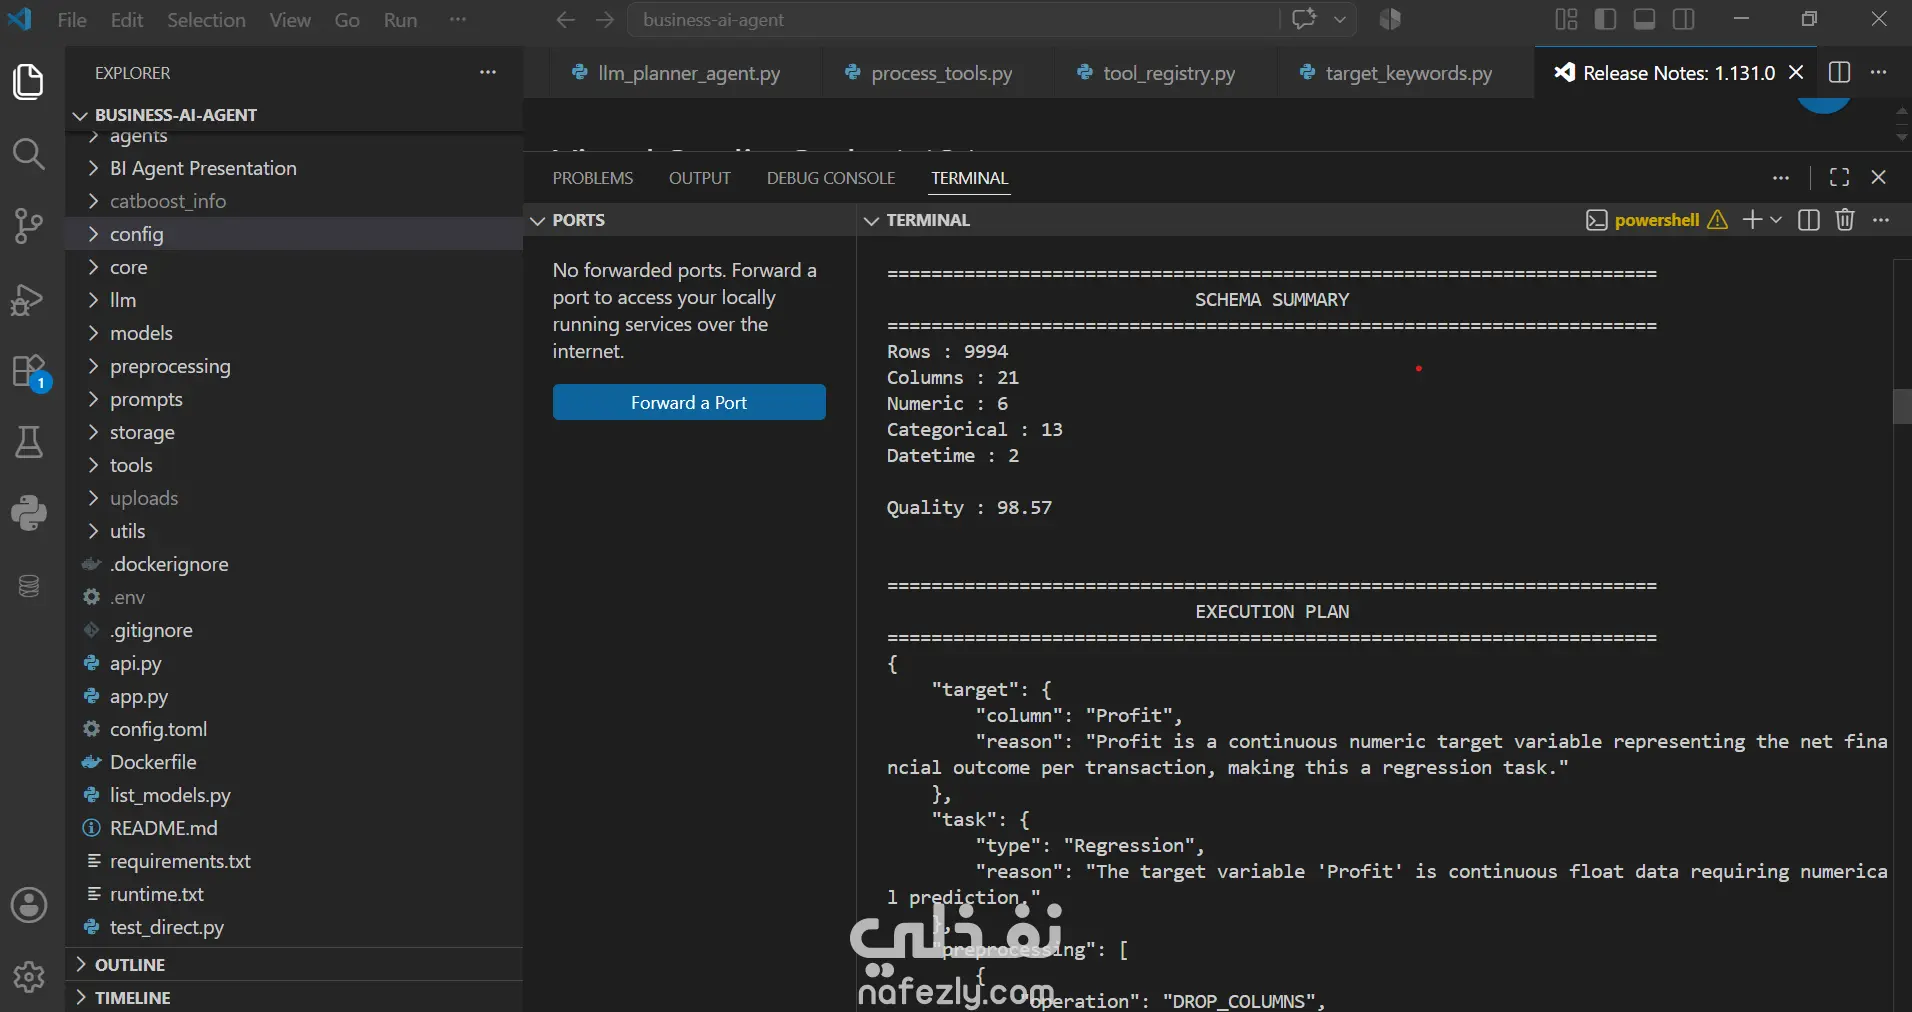
Task: Open Run and Debug view icon
Action: [28, 299]
